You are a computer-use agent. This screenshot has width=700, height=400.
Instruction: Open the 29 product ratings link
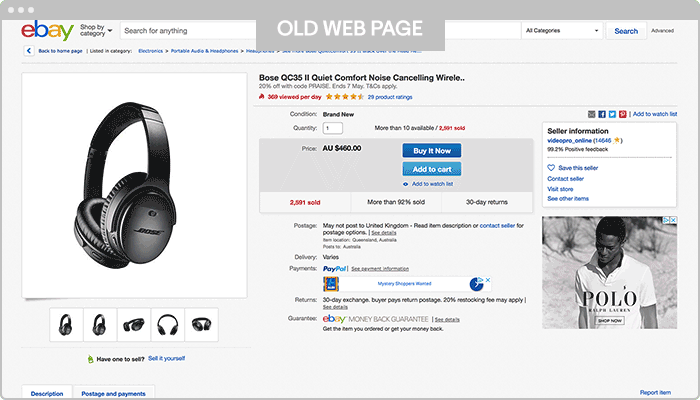pyautogui.click(x=390, y=97)
